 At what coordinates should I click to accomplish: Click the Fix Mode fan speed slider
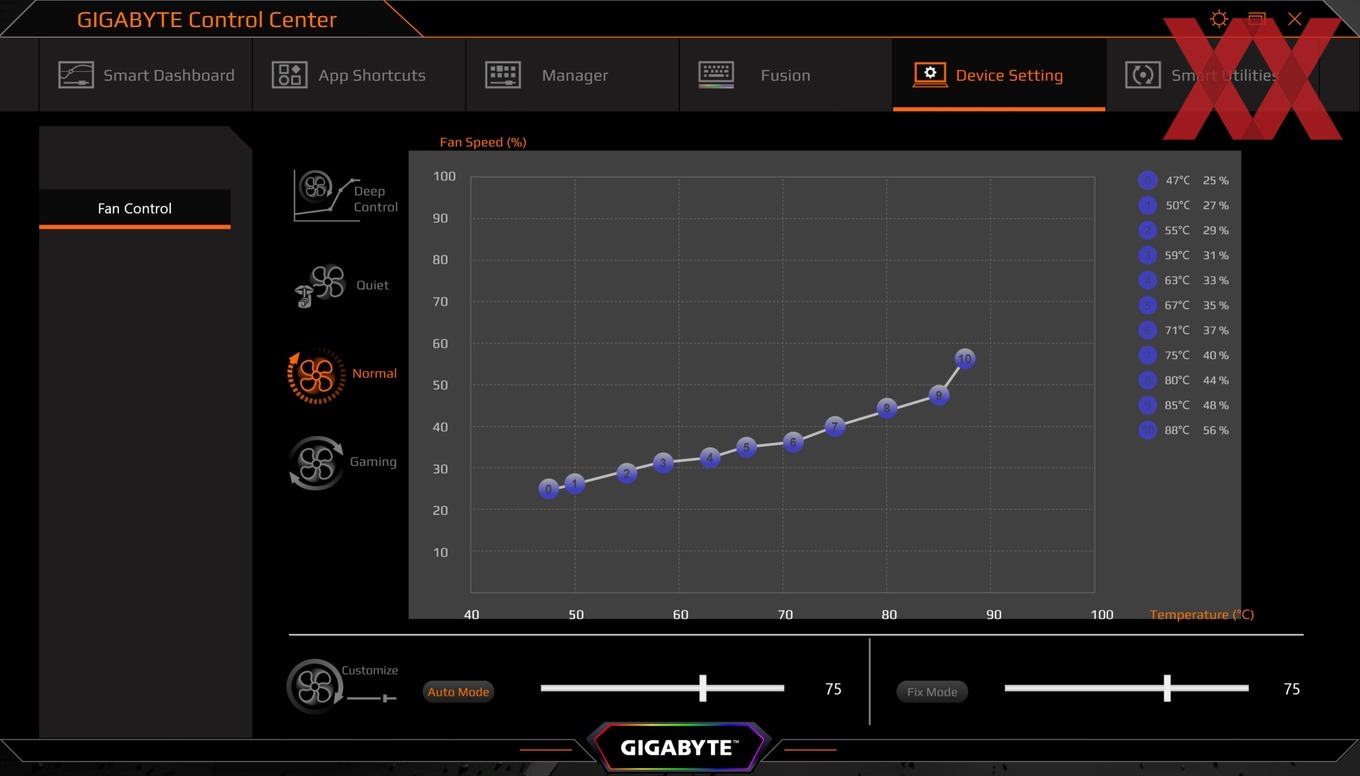coord(1126,688)
